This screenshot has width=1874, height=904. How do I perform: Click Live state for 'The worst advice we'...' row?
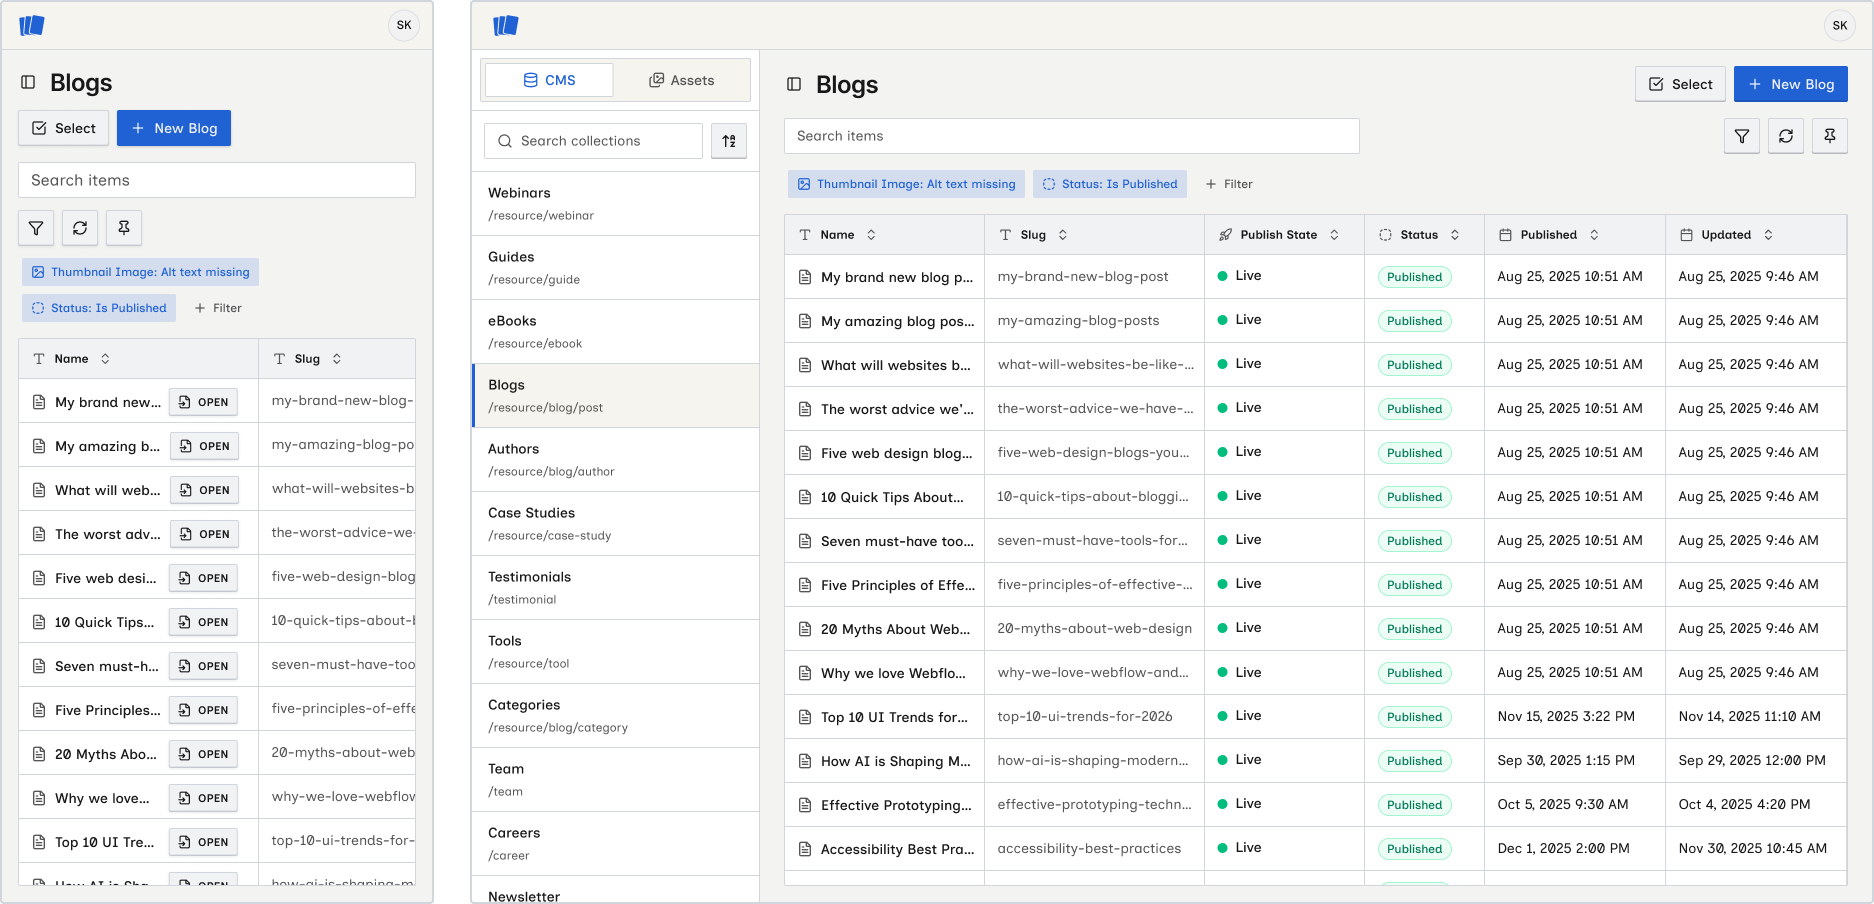point(1239,408)
